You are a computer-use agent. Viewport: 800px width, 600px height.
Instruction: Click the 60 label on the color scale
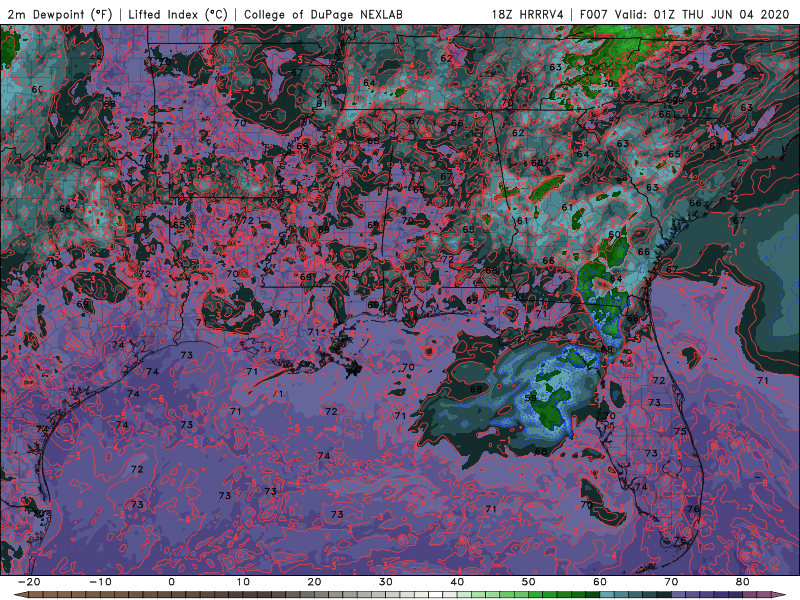pyautogui.click(x=600, y=582)
